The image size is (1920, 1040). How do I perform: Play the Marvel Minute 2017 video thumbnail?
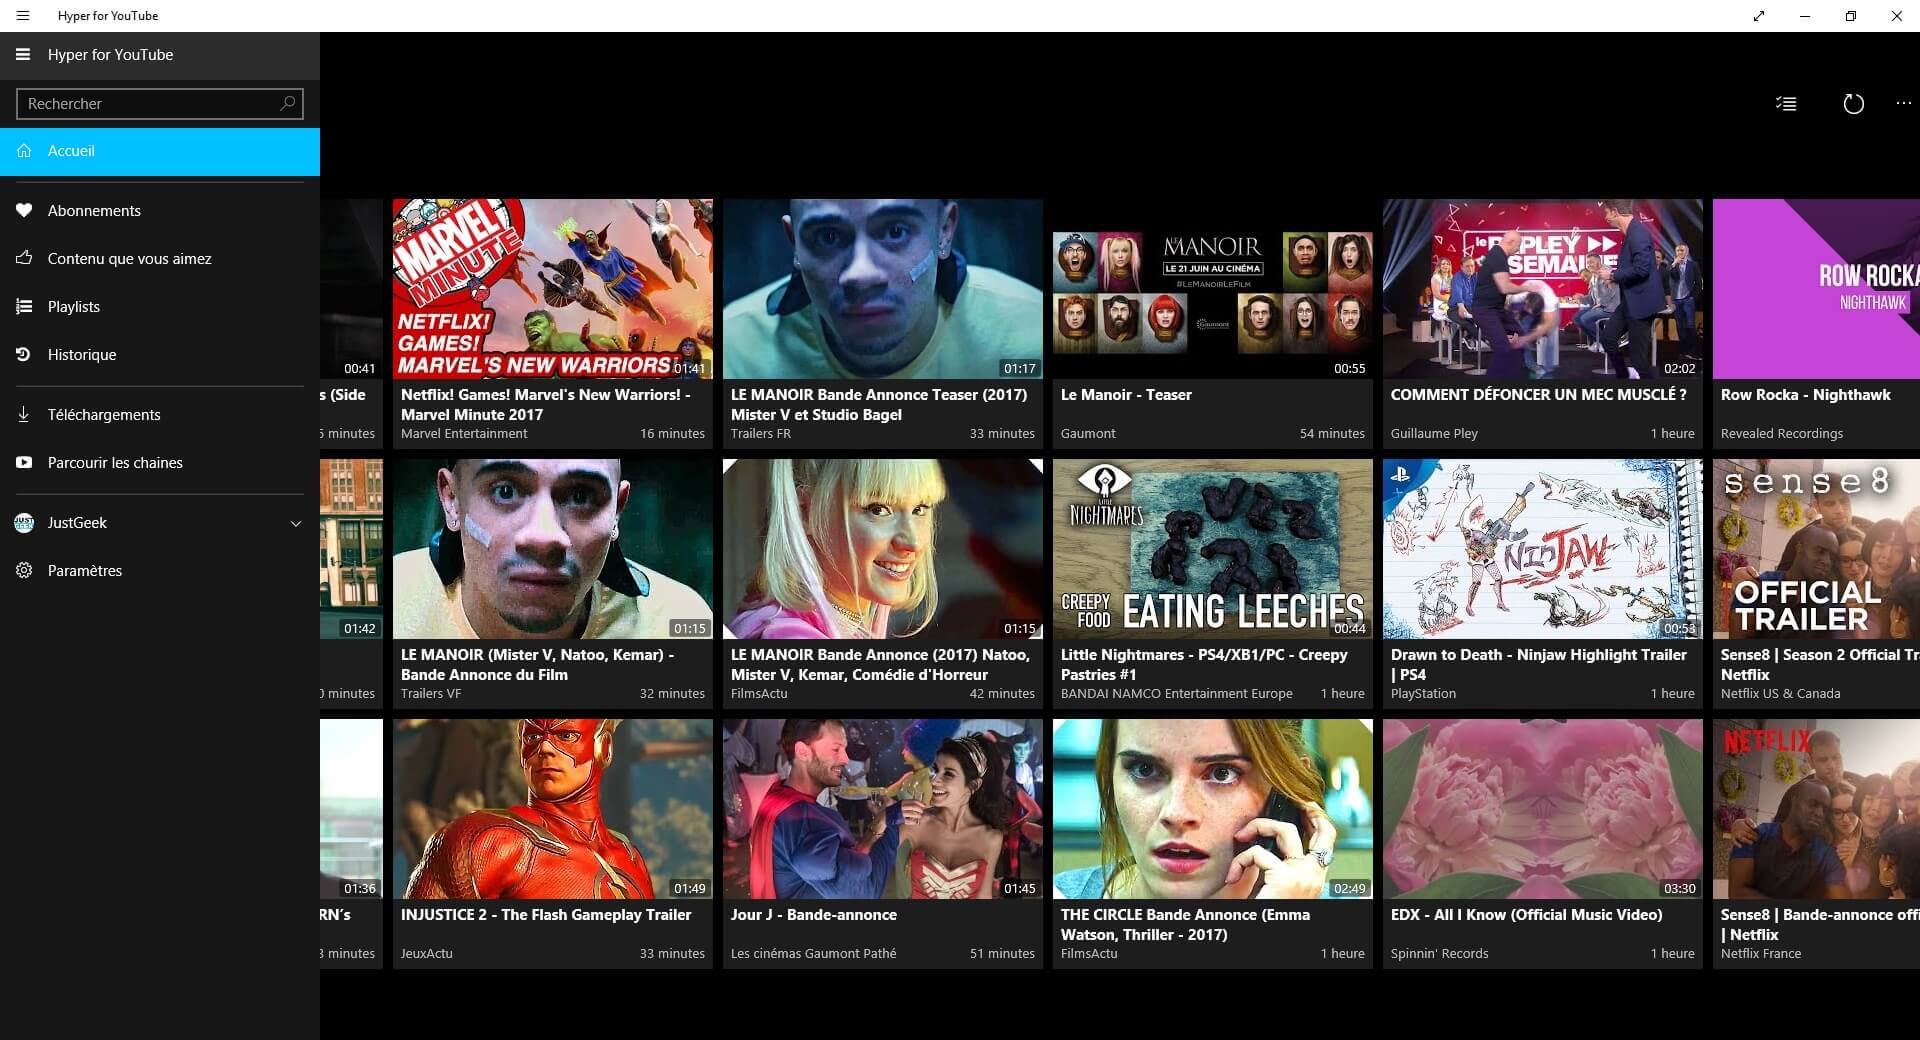pyautogui.click(x=553, y=289)
